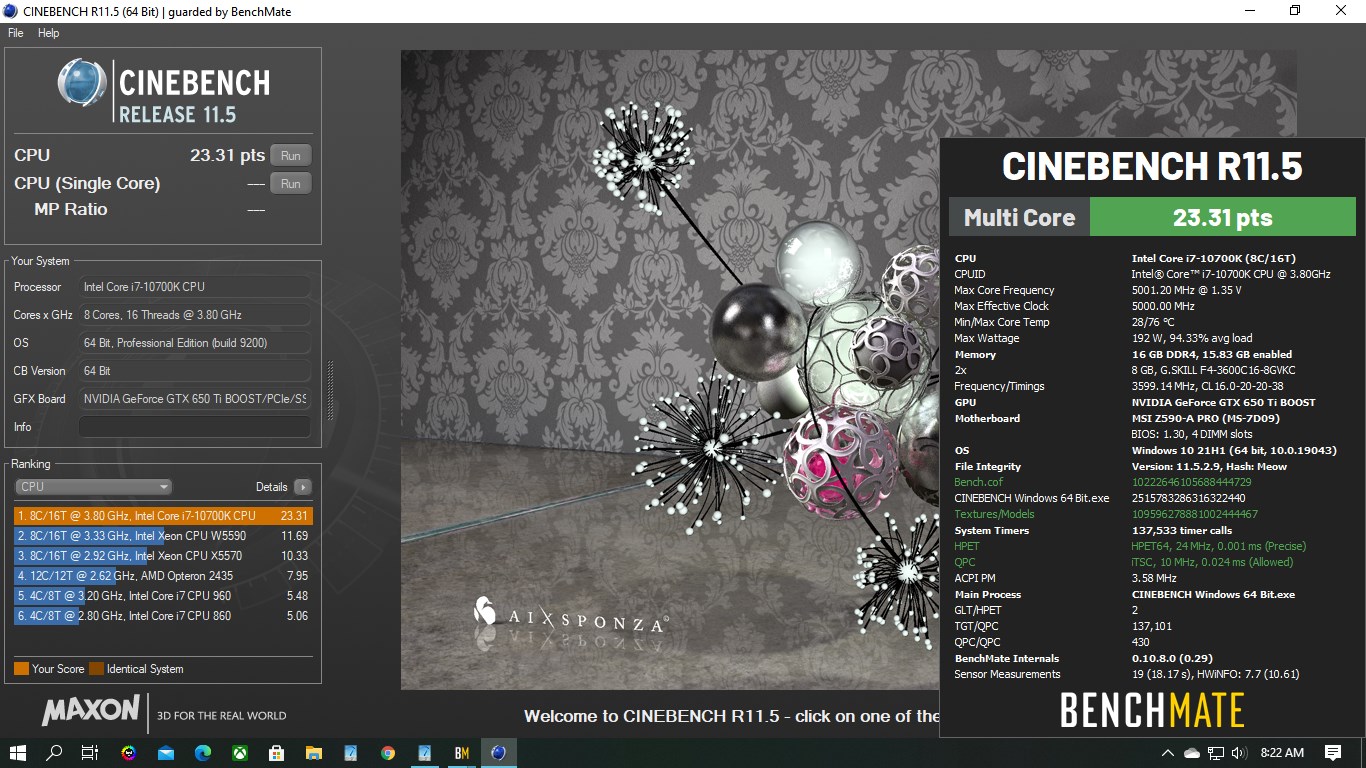Click the CB Version field showing 64 Bit
The width and height of the screenshot is (1366, 768).
tap(194, 371)
